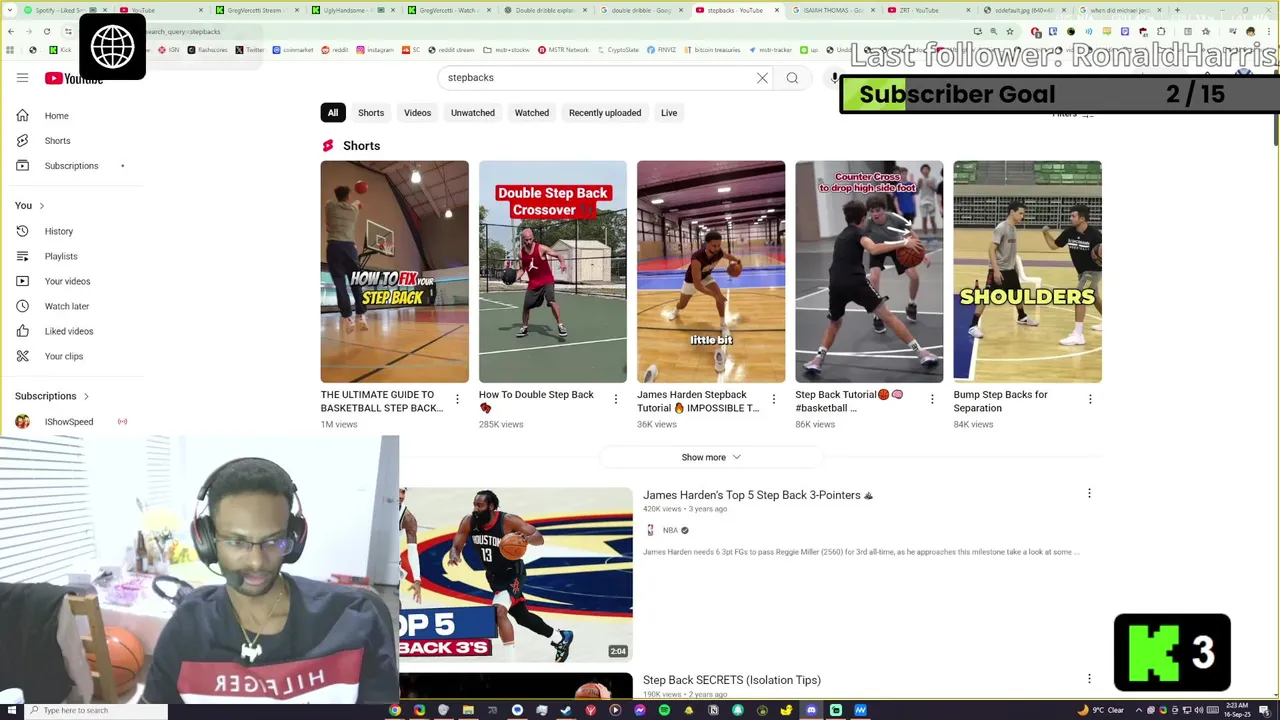This screenshot has width=1280, height=720.
Task: Open options for James Harden Stepback Tutorial
Action: (x=773, y=400)
